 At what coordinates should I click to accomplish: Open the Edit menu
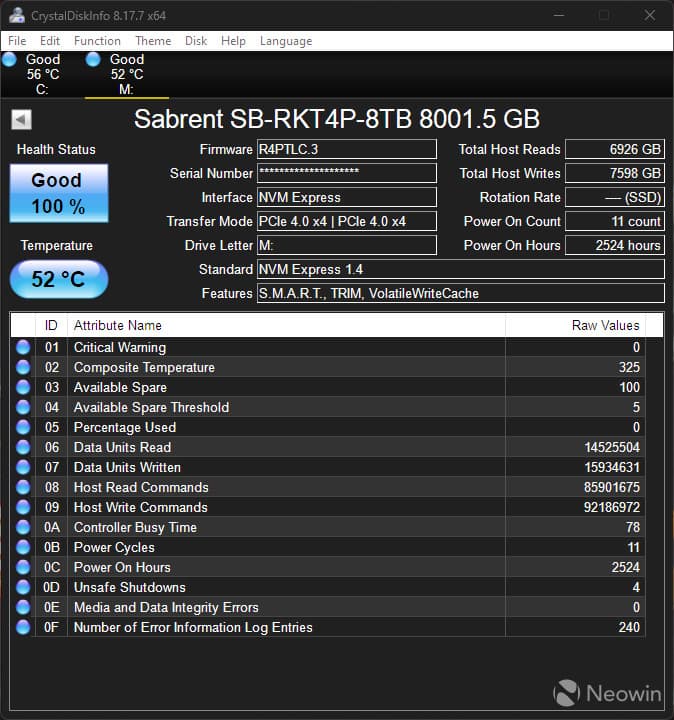[50, 41]
